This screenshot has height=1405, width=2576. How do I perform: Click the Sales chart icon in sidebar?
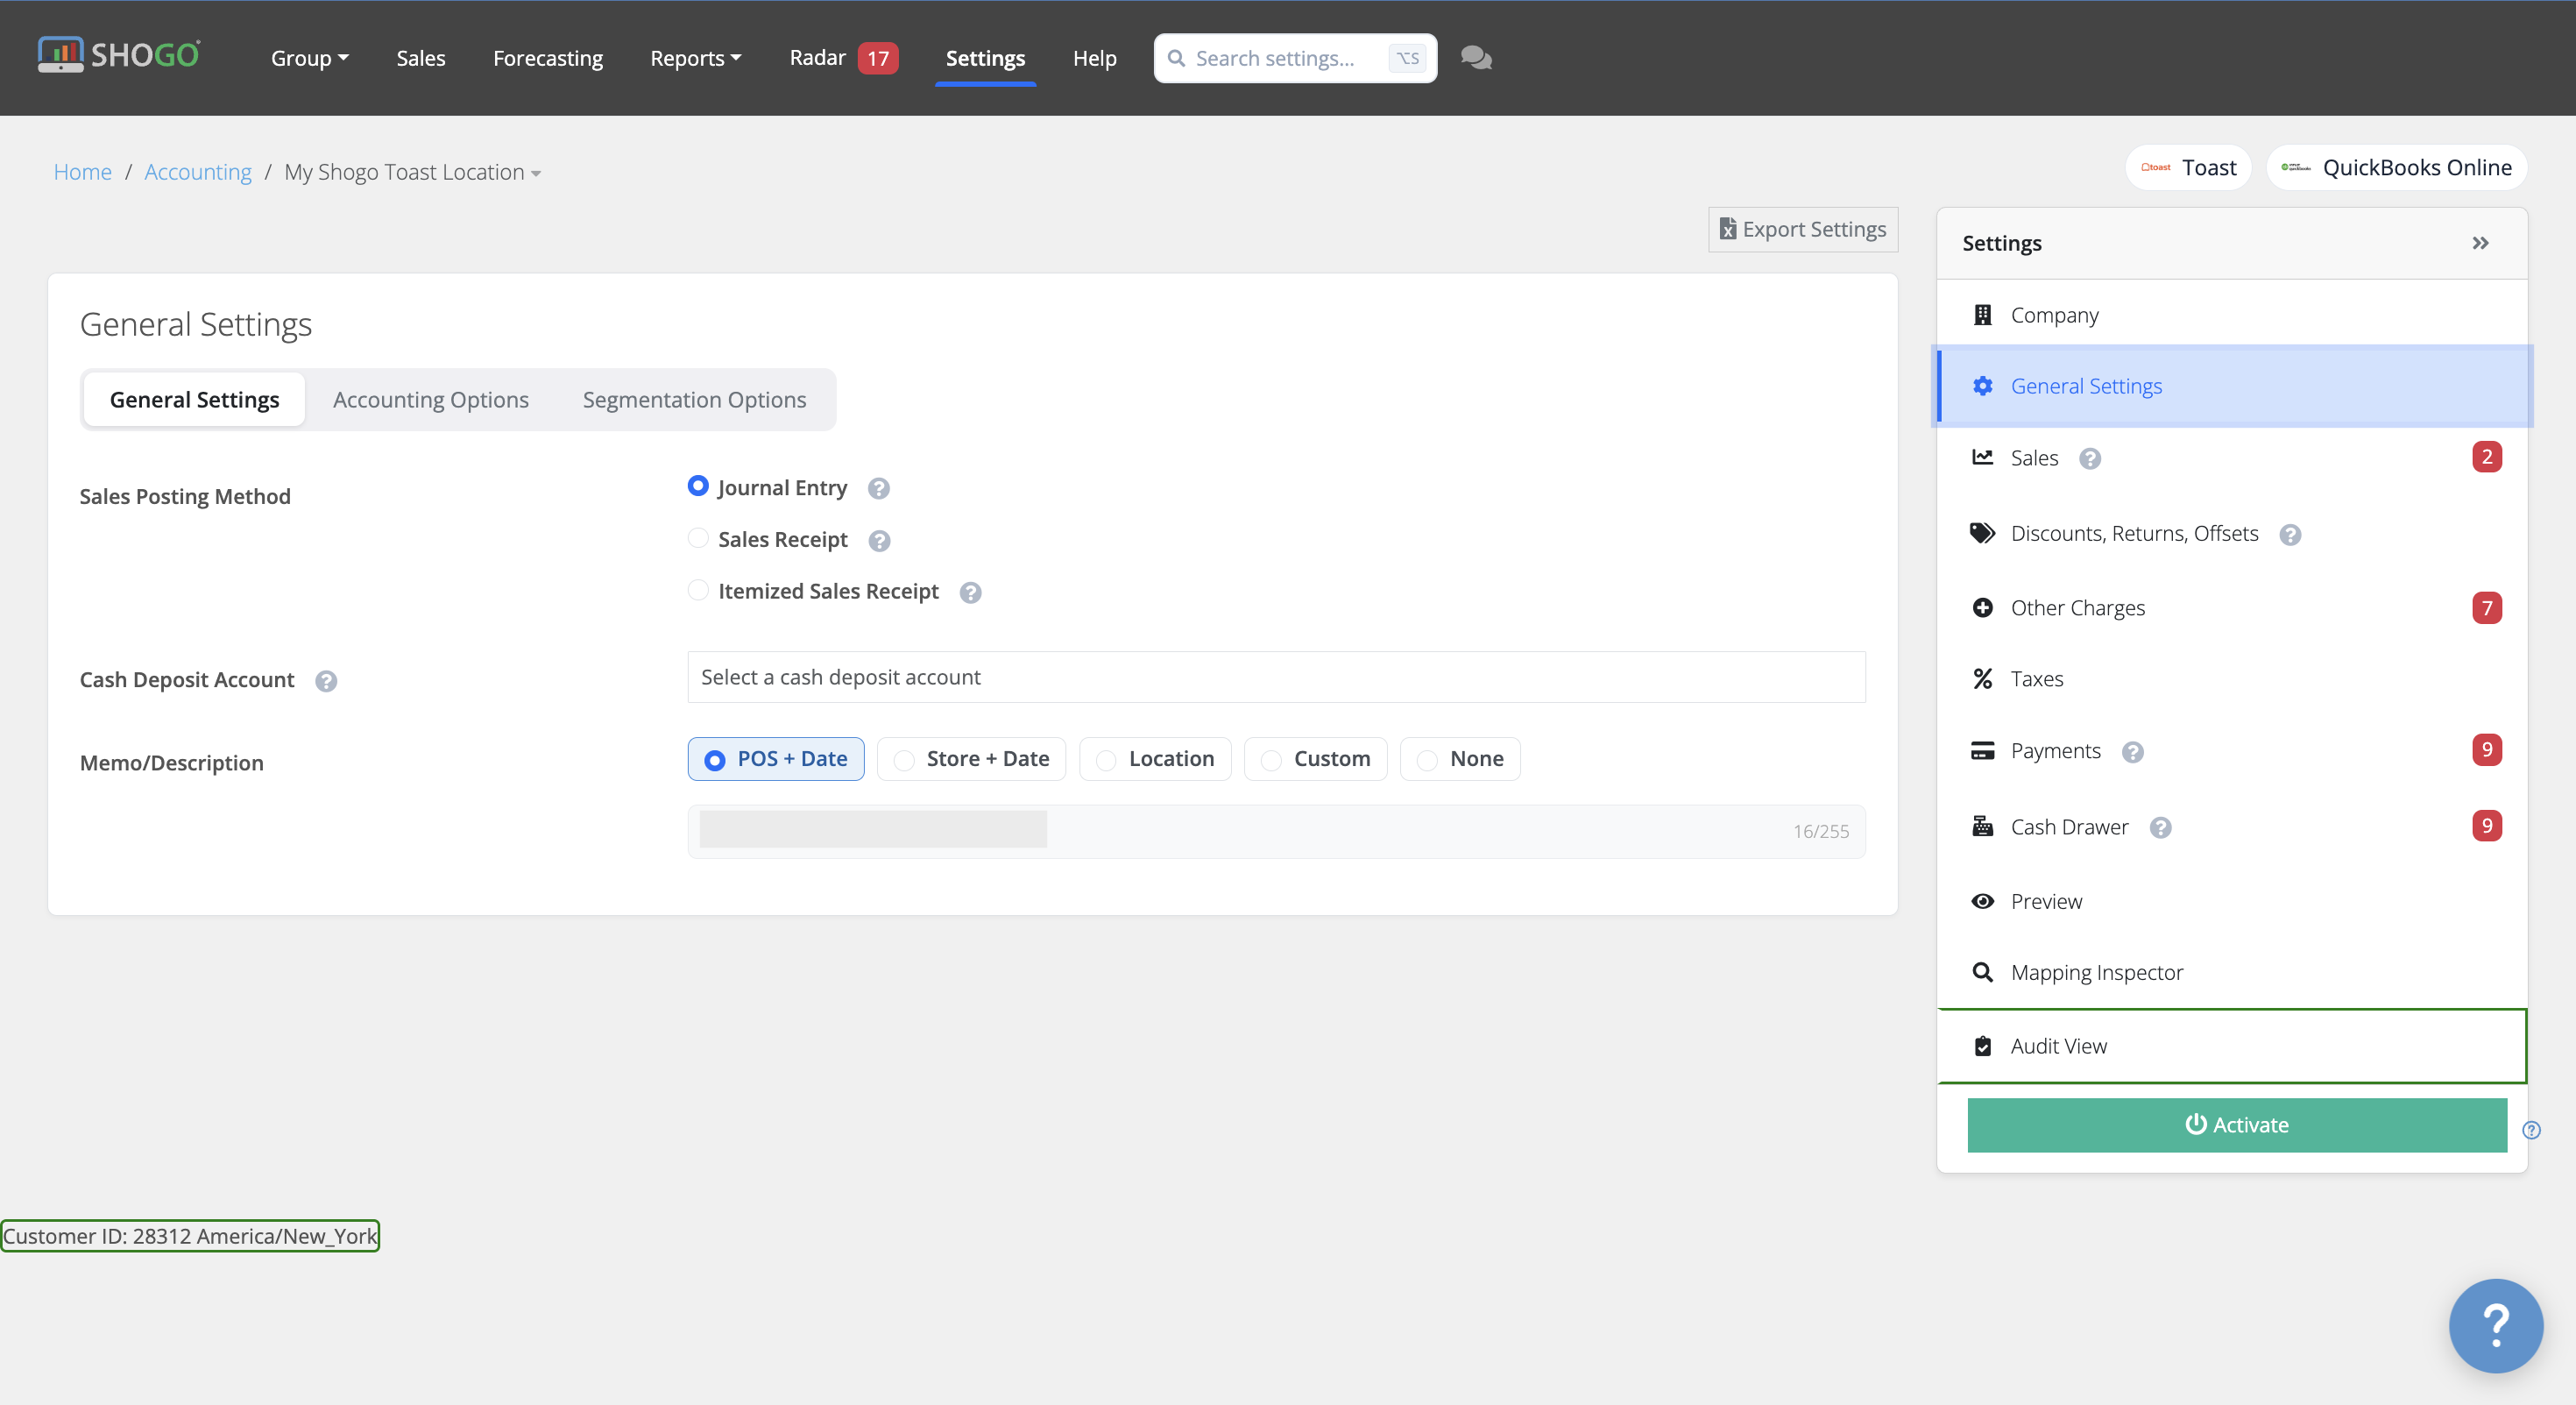click(x=1982, y=457)
